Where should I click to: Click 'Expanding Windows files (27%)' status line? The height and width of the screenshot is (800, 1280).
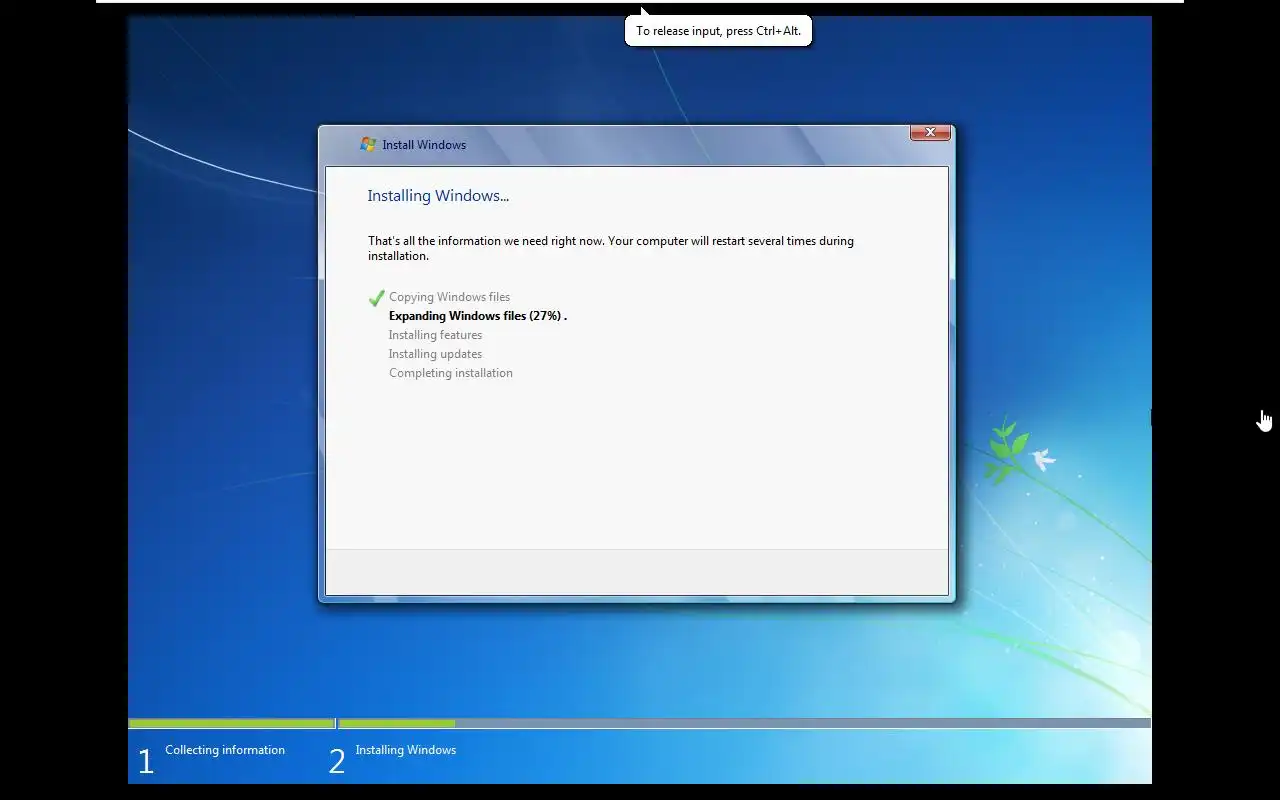(478, 316)
